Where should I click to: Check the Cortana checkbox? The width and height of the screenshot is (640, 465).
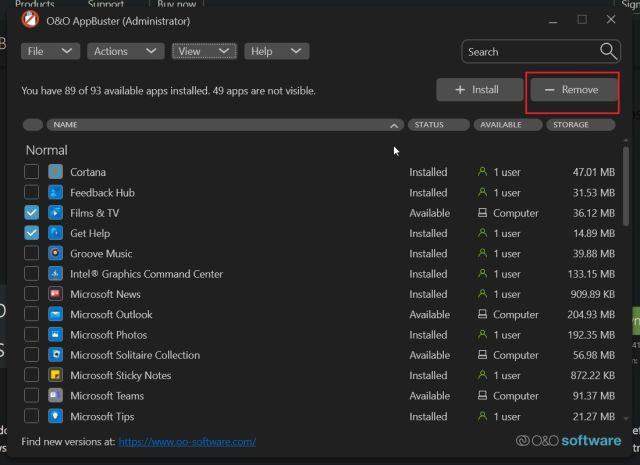click(31, 172)
